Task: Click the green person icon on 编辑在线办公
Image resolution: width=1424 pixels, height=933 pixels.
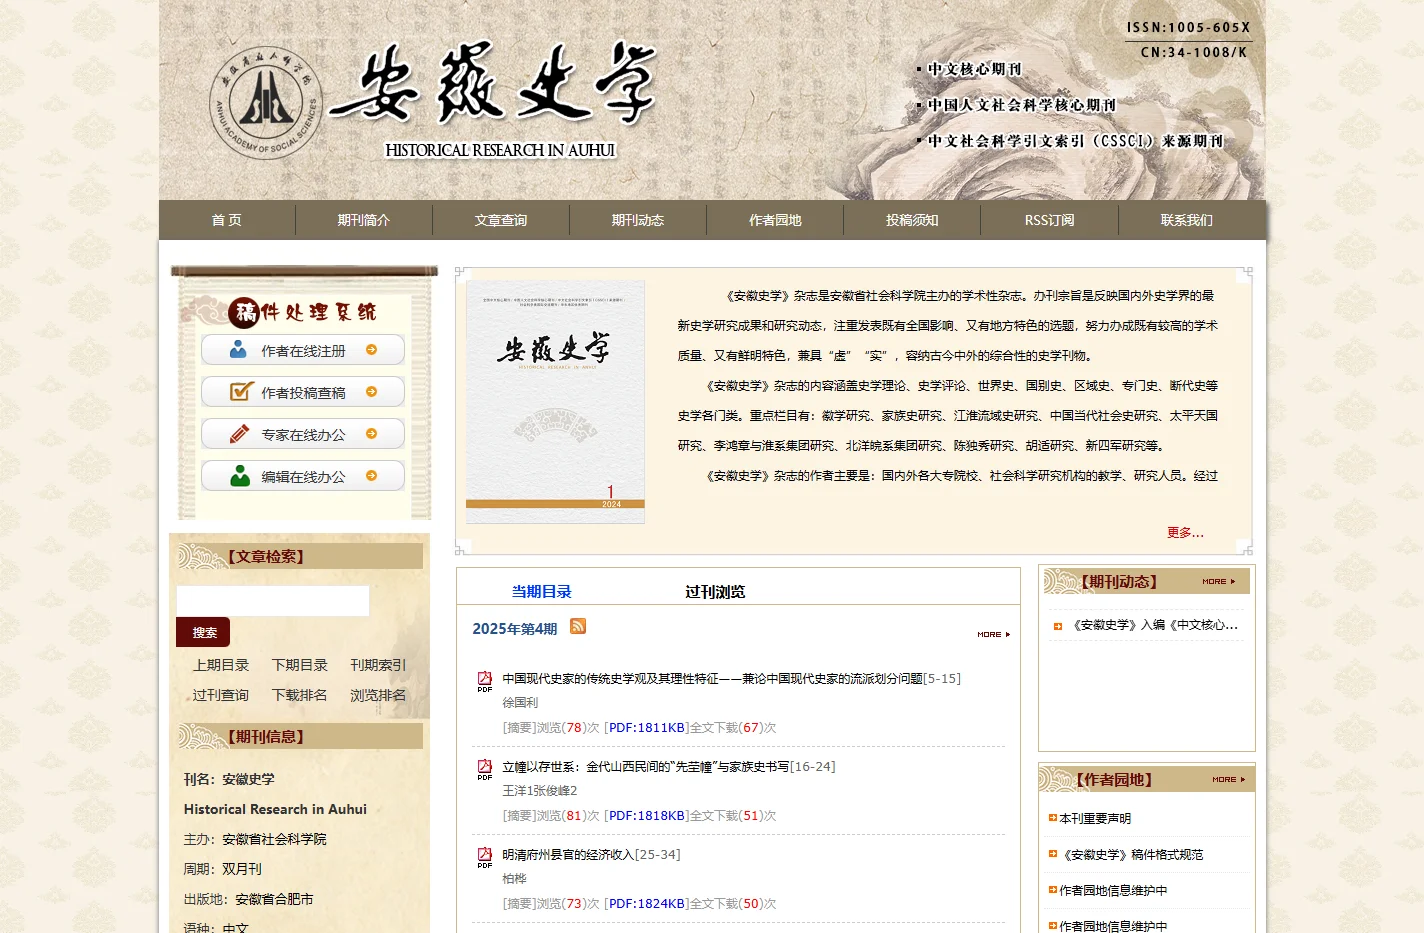Action: click(240, 476)
